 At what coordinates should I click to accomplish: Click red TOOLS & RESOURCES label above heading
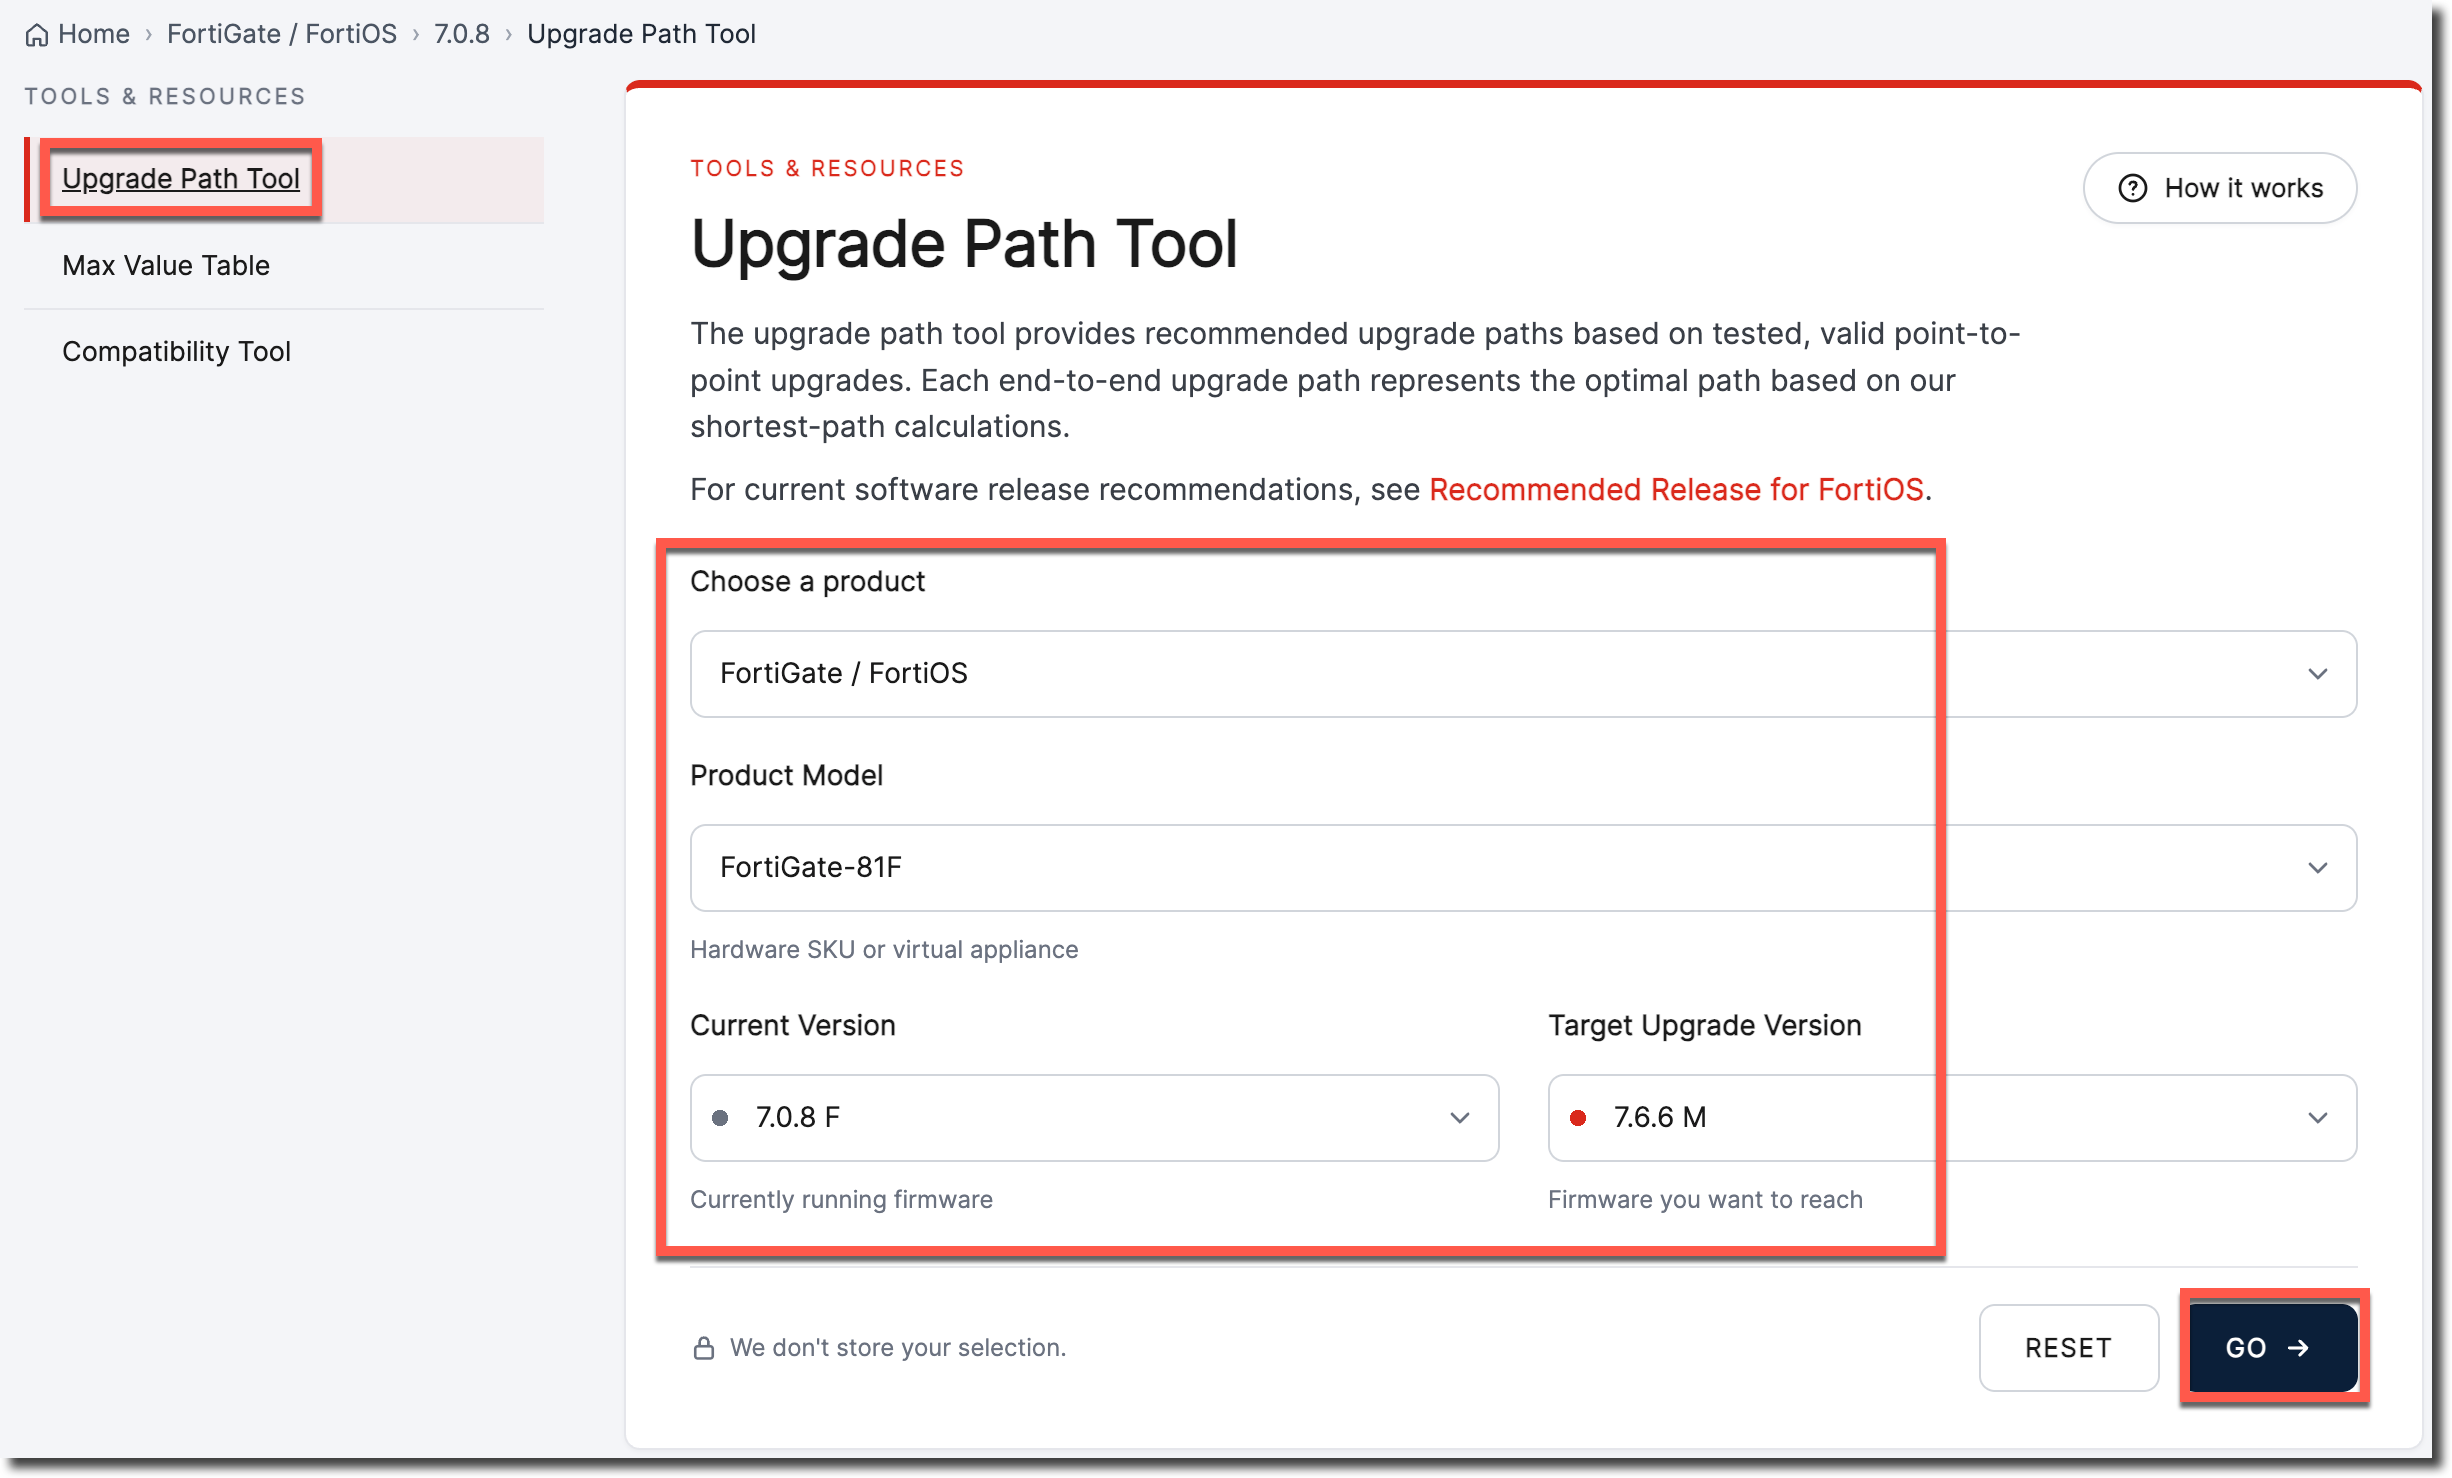(x=827, y=168)
